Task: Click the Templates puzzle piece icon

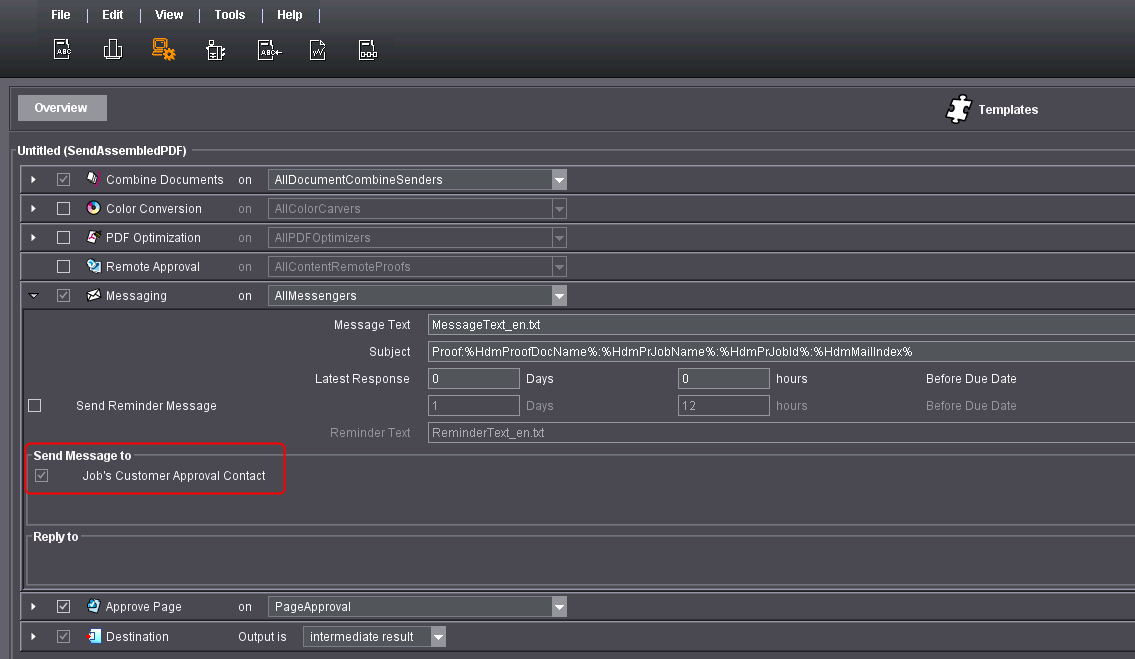Action: 959,109
